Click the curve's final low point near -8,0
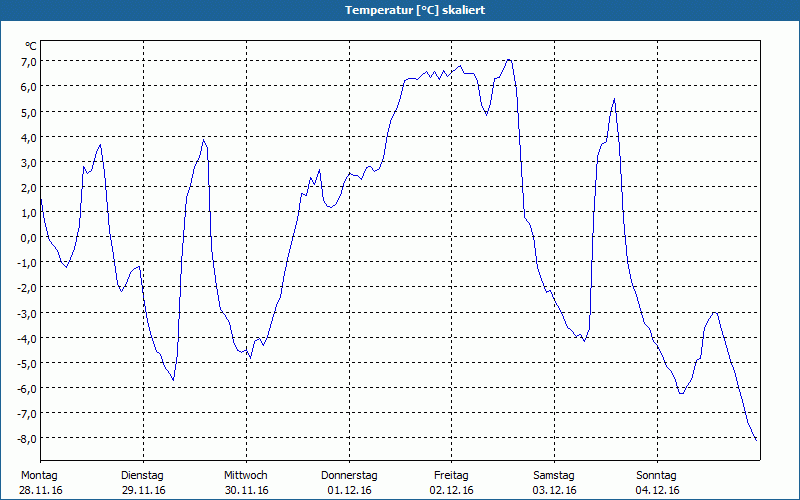The height and width of the screenshot is (500, 800). click(x=756, y=440)
